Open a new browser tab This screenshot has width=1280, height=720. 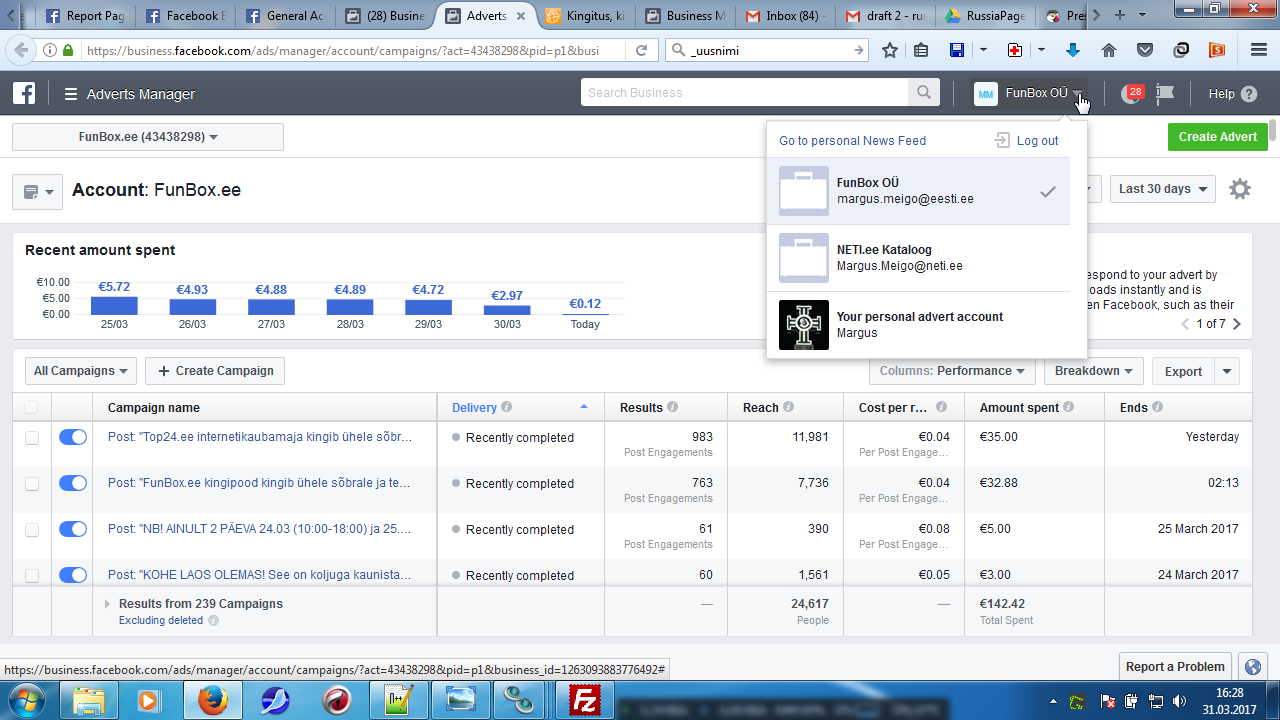(x=1120, y=15)
